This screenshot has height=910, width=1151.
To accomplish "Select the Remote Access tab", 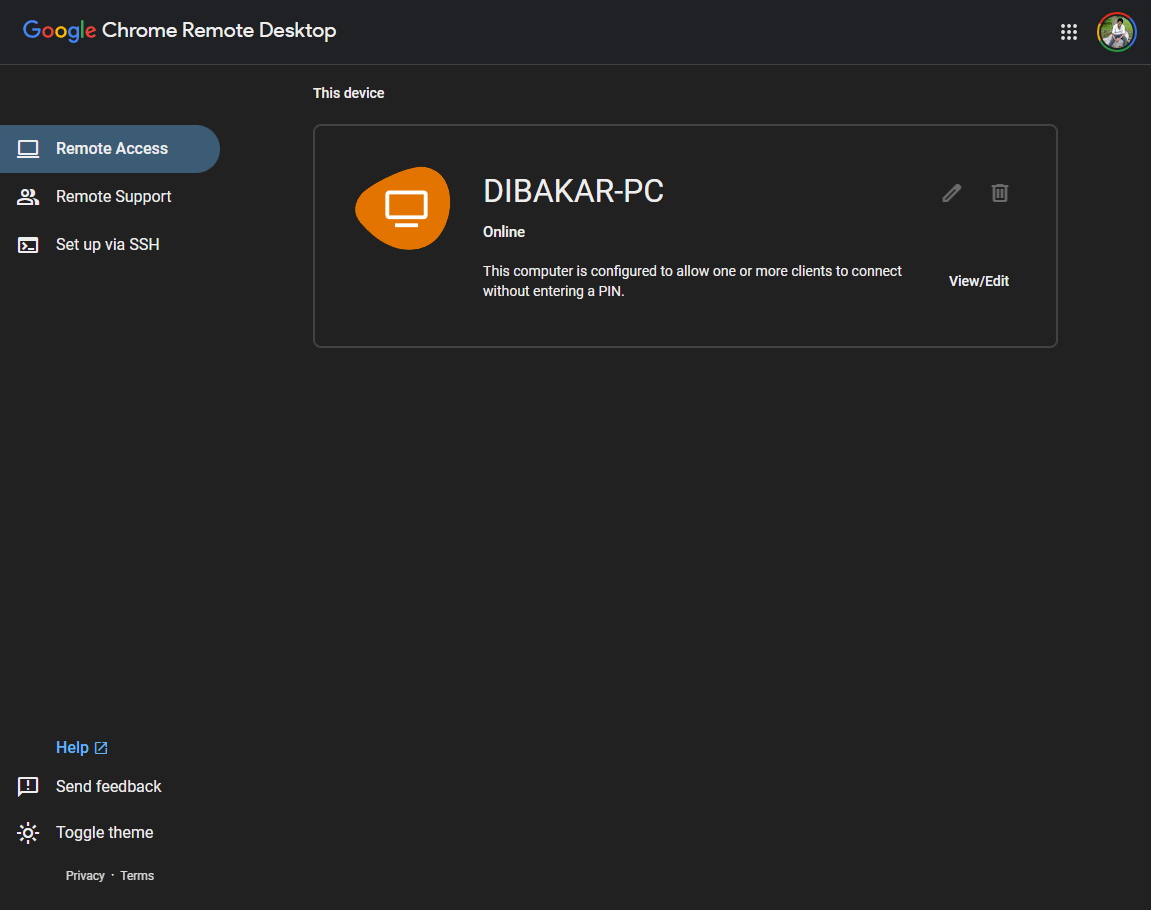I will (110, 149).
